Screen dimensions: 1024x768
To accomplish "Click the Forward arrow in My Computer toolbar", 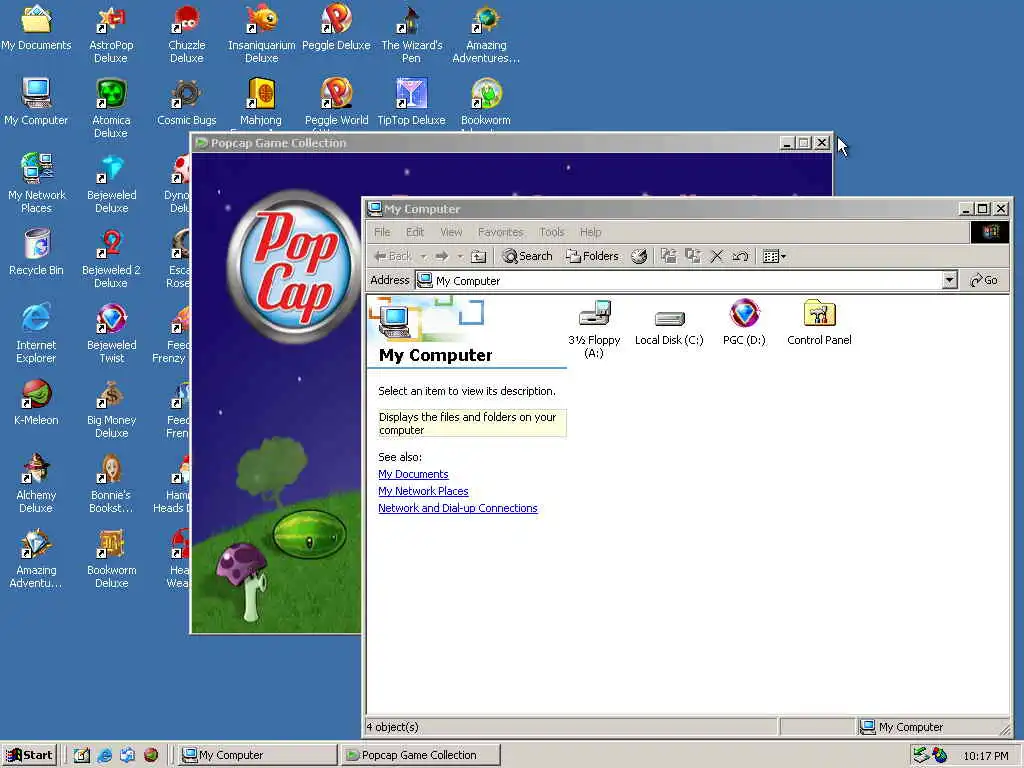I will pos(442,256).
